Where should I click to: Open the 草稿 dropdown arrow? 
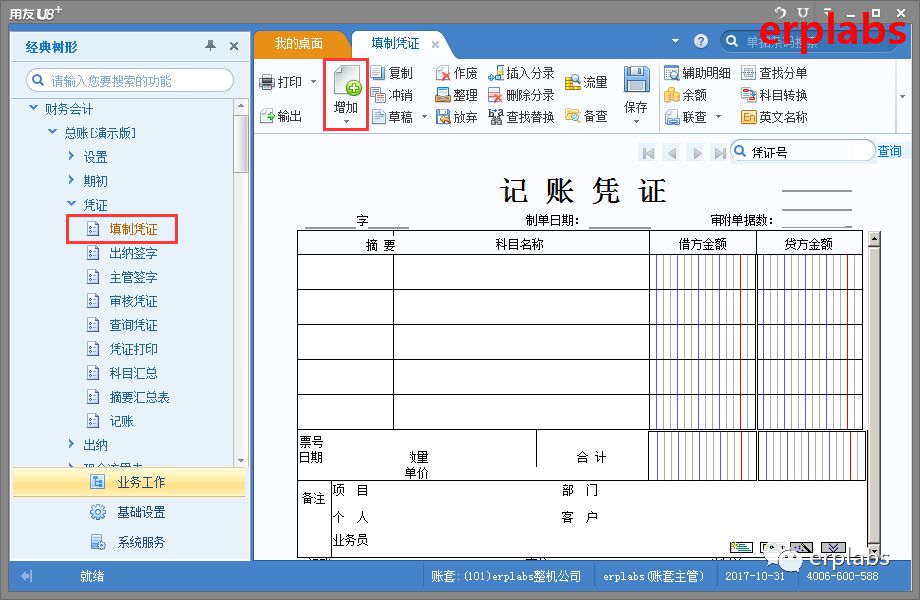point(424,117)
